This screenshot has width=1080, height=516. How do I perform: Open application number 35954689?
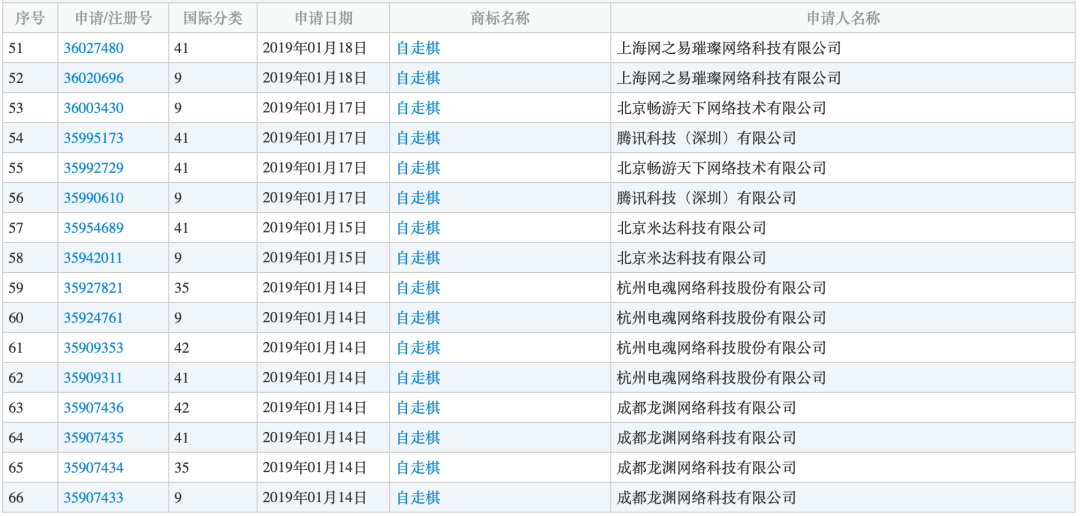pyautogui.click(x=94, y=228)
